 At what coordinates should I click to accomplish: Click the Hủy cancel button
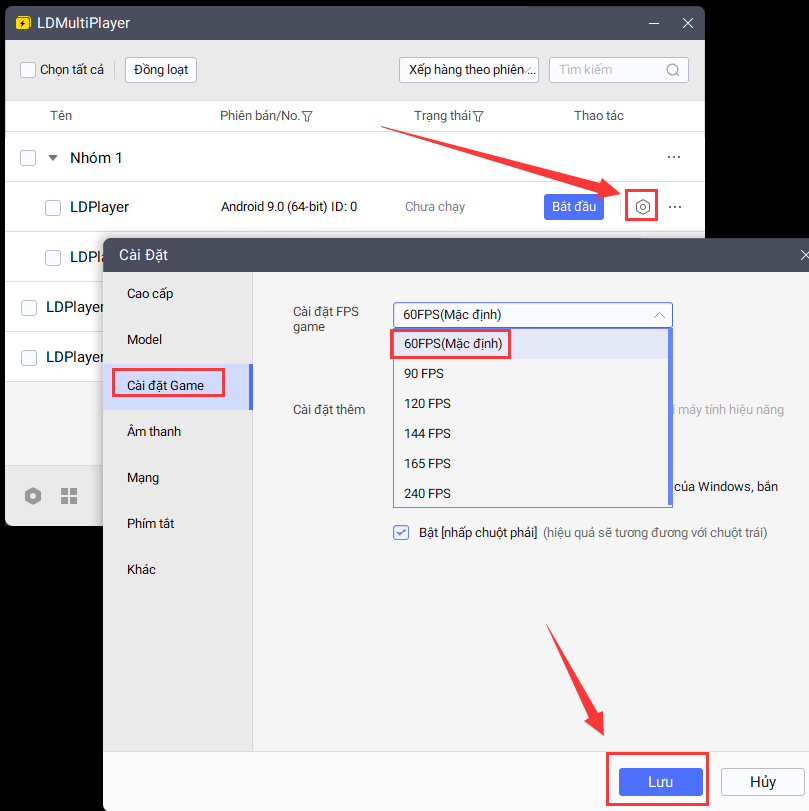(762, 782)
